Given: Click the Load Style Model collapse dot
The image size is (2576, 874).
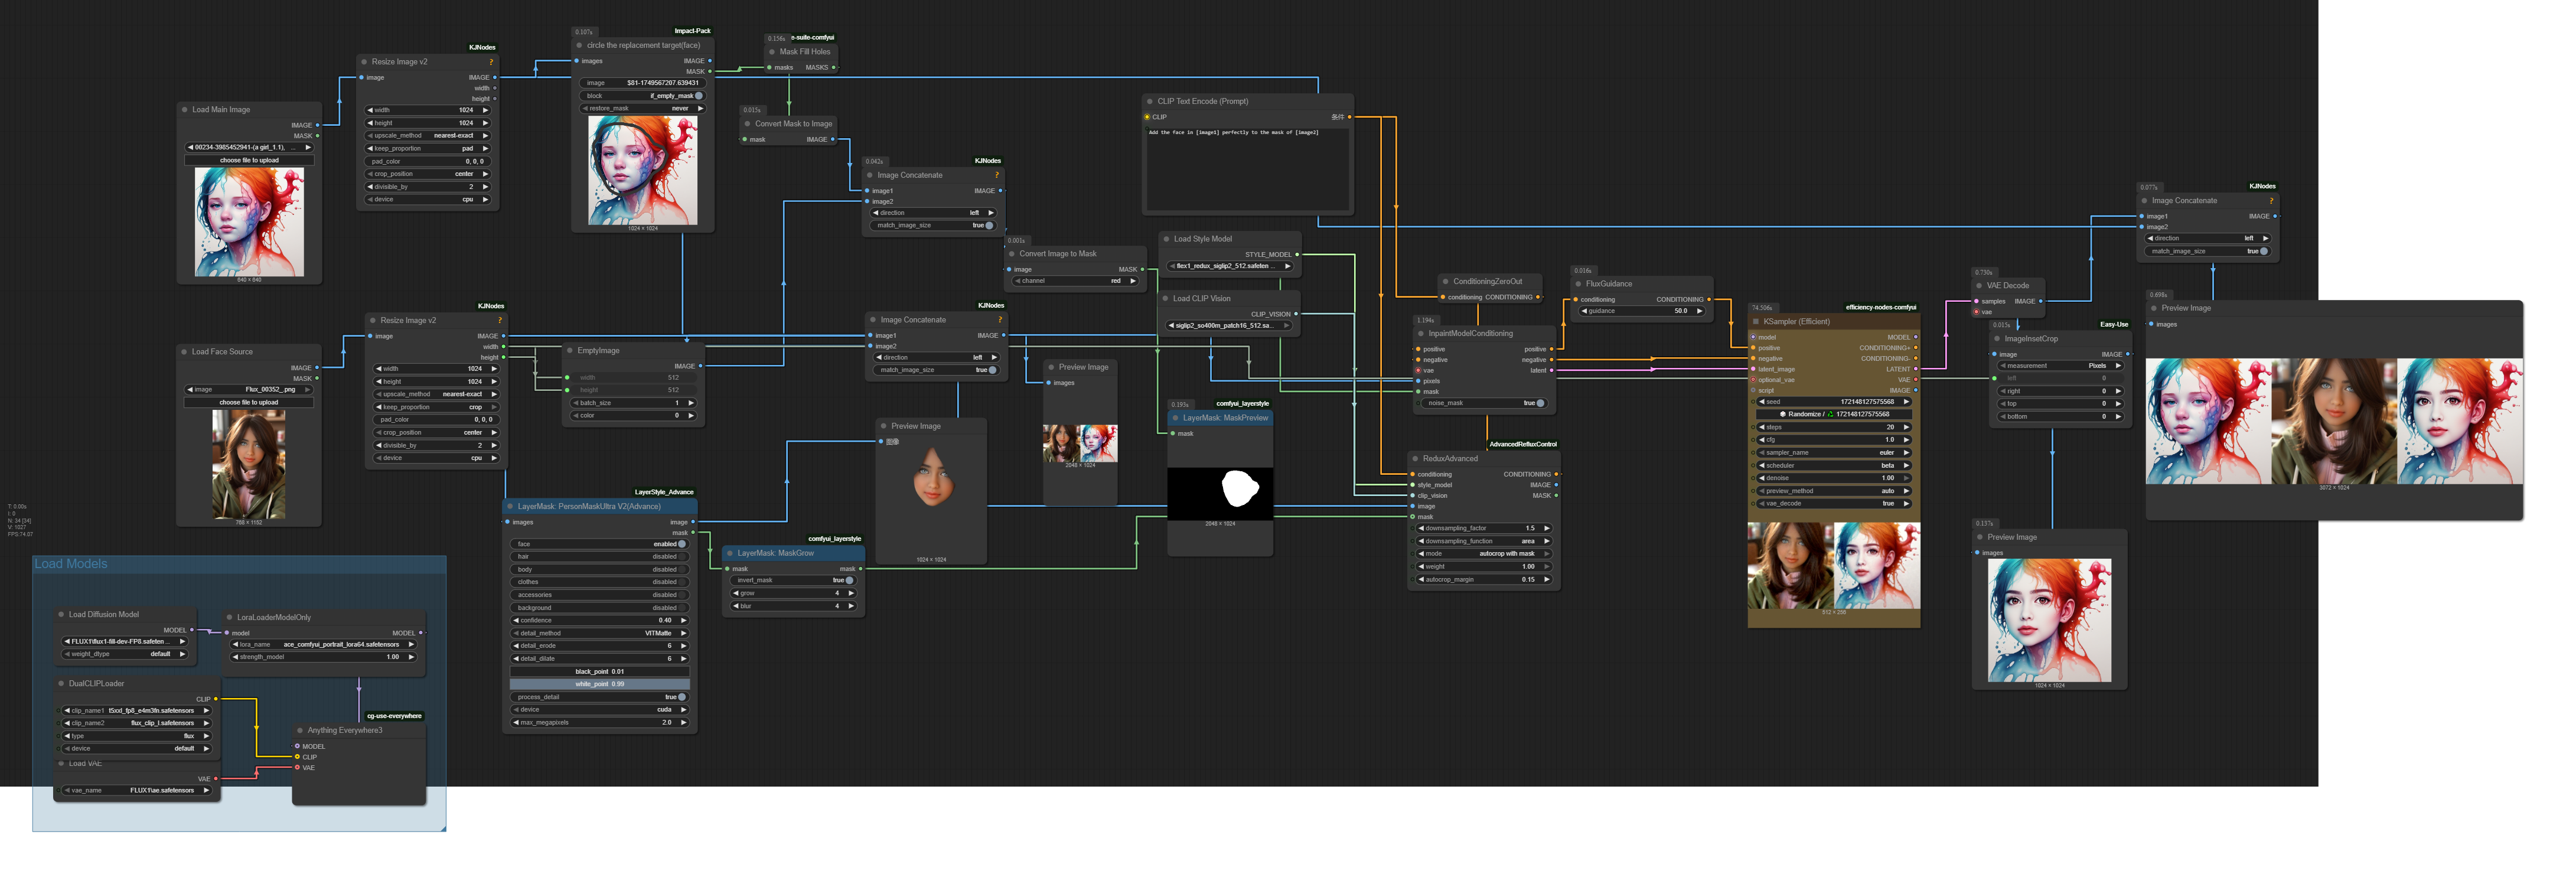Looking at the screenshot, I should coord(1166,239).
